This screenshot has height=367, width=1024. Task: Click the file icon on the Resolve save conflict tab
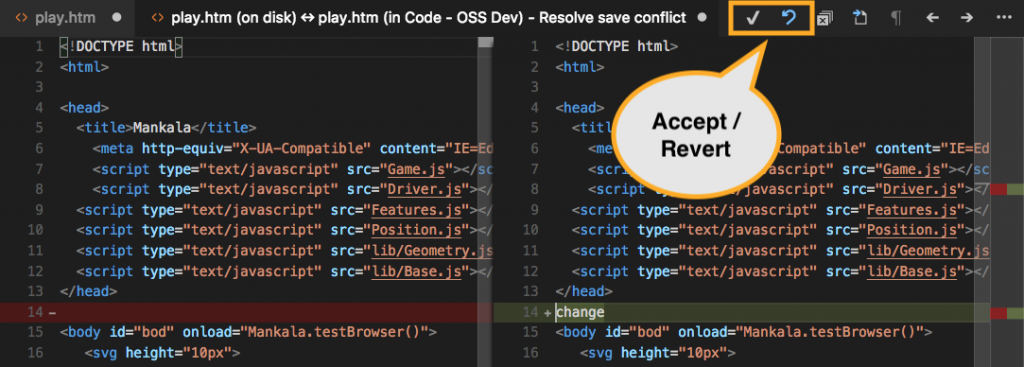pos(157,18)
